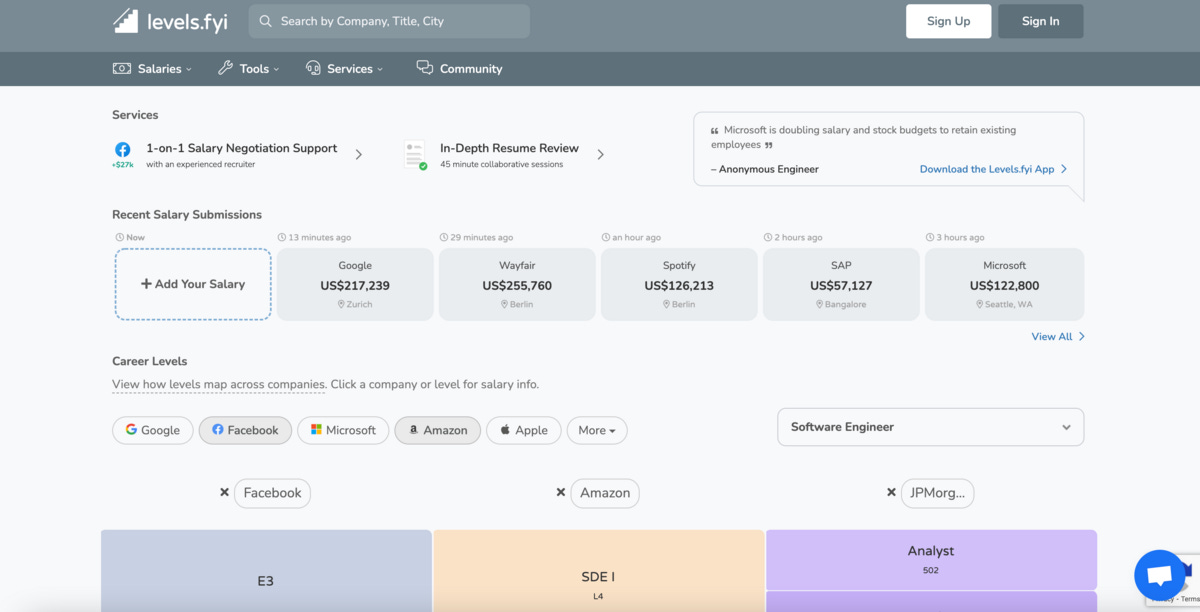
Task: Remove the Amazon comparison column with X
Action: click(x=561, y=493)
